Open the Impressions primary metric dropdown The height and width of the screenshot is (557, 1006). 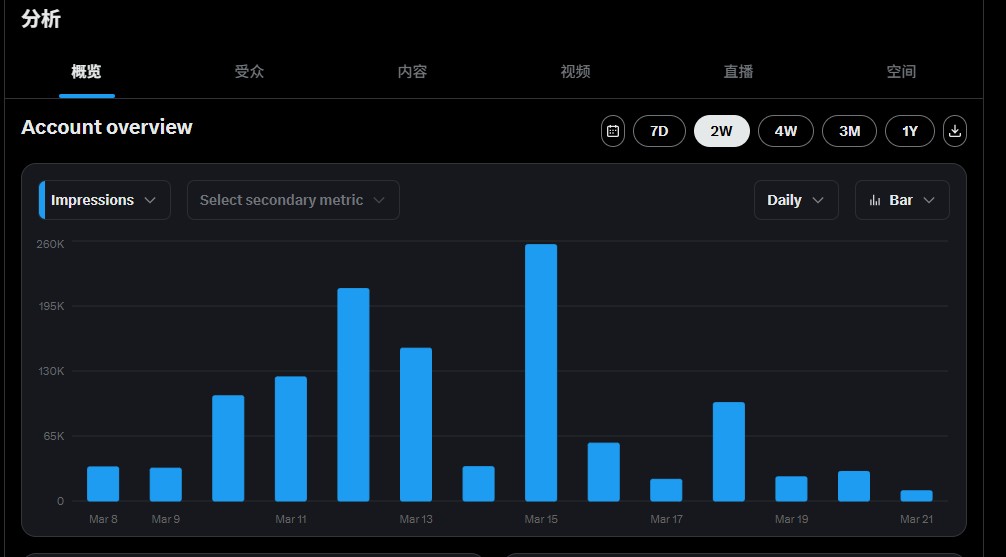[105, 200]
